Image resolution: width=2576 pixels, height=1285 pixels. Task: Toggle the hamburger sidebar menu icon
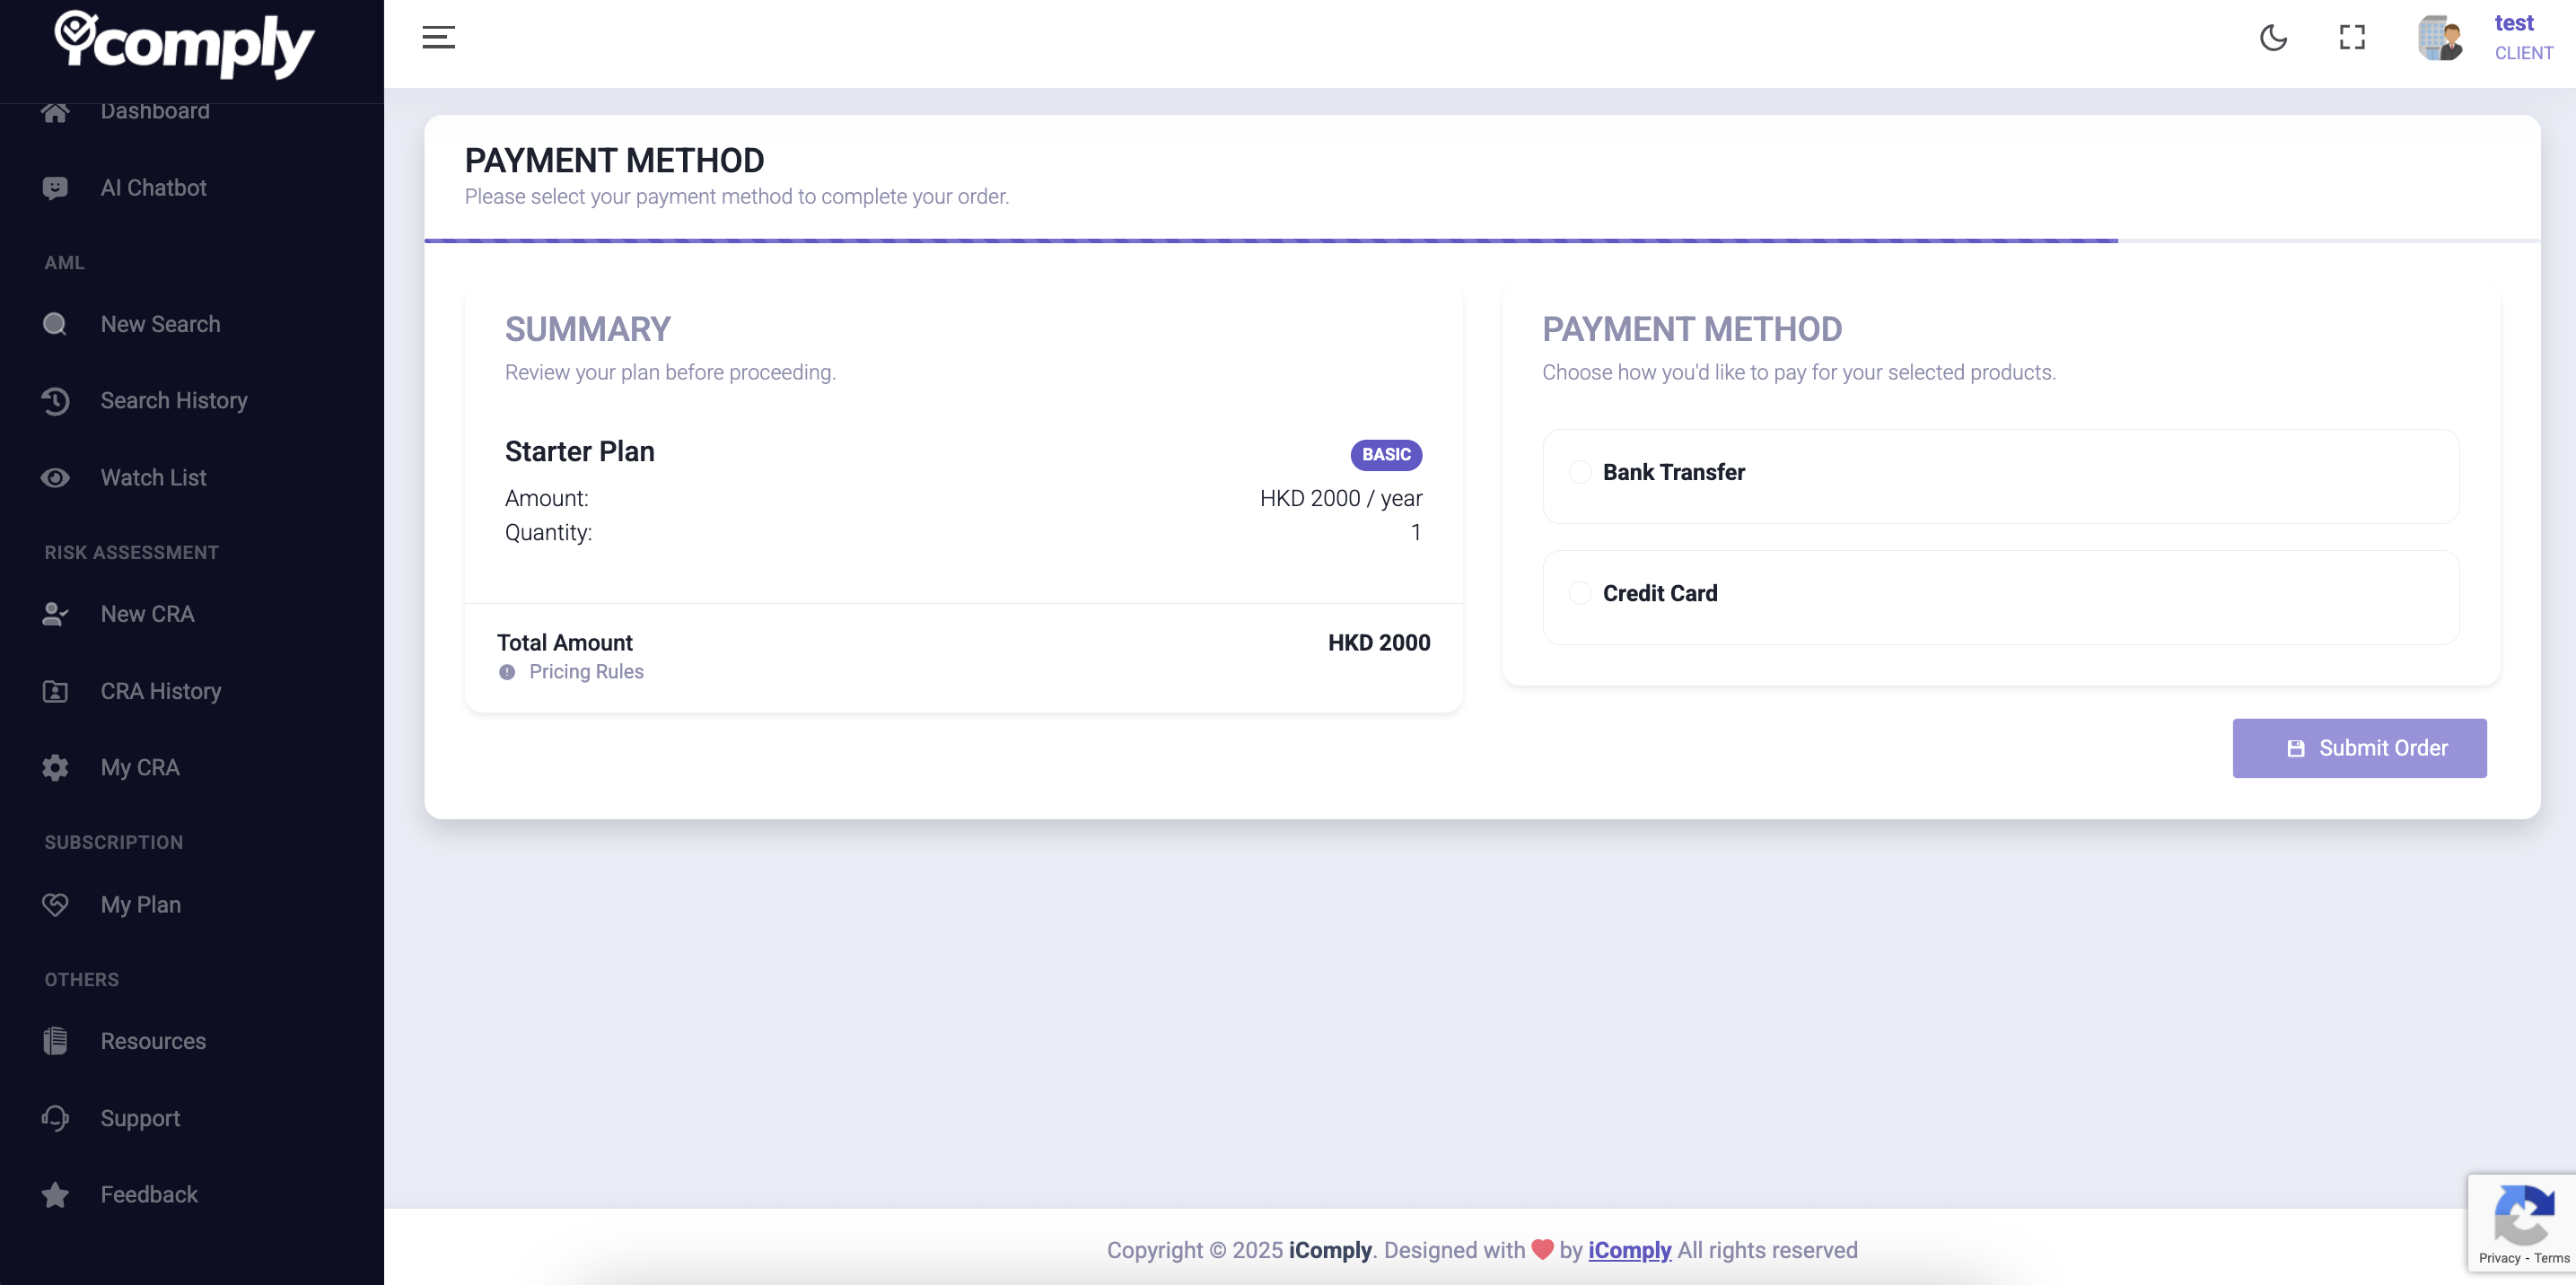point(438,38)
